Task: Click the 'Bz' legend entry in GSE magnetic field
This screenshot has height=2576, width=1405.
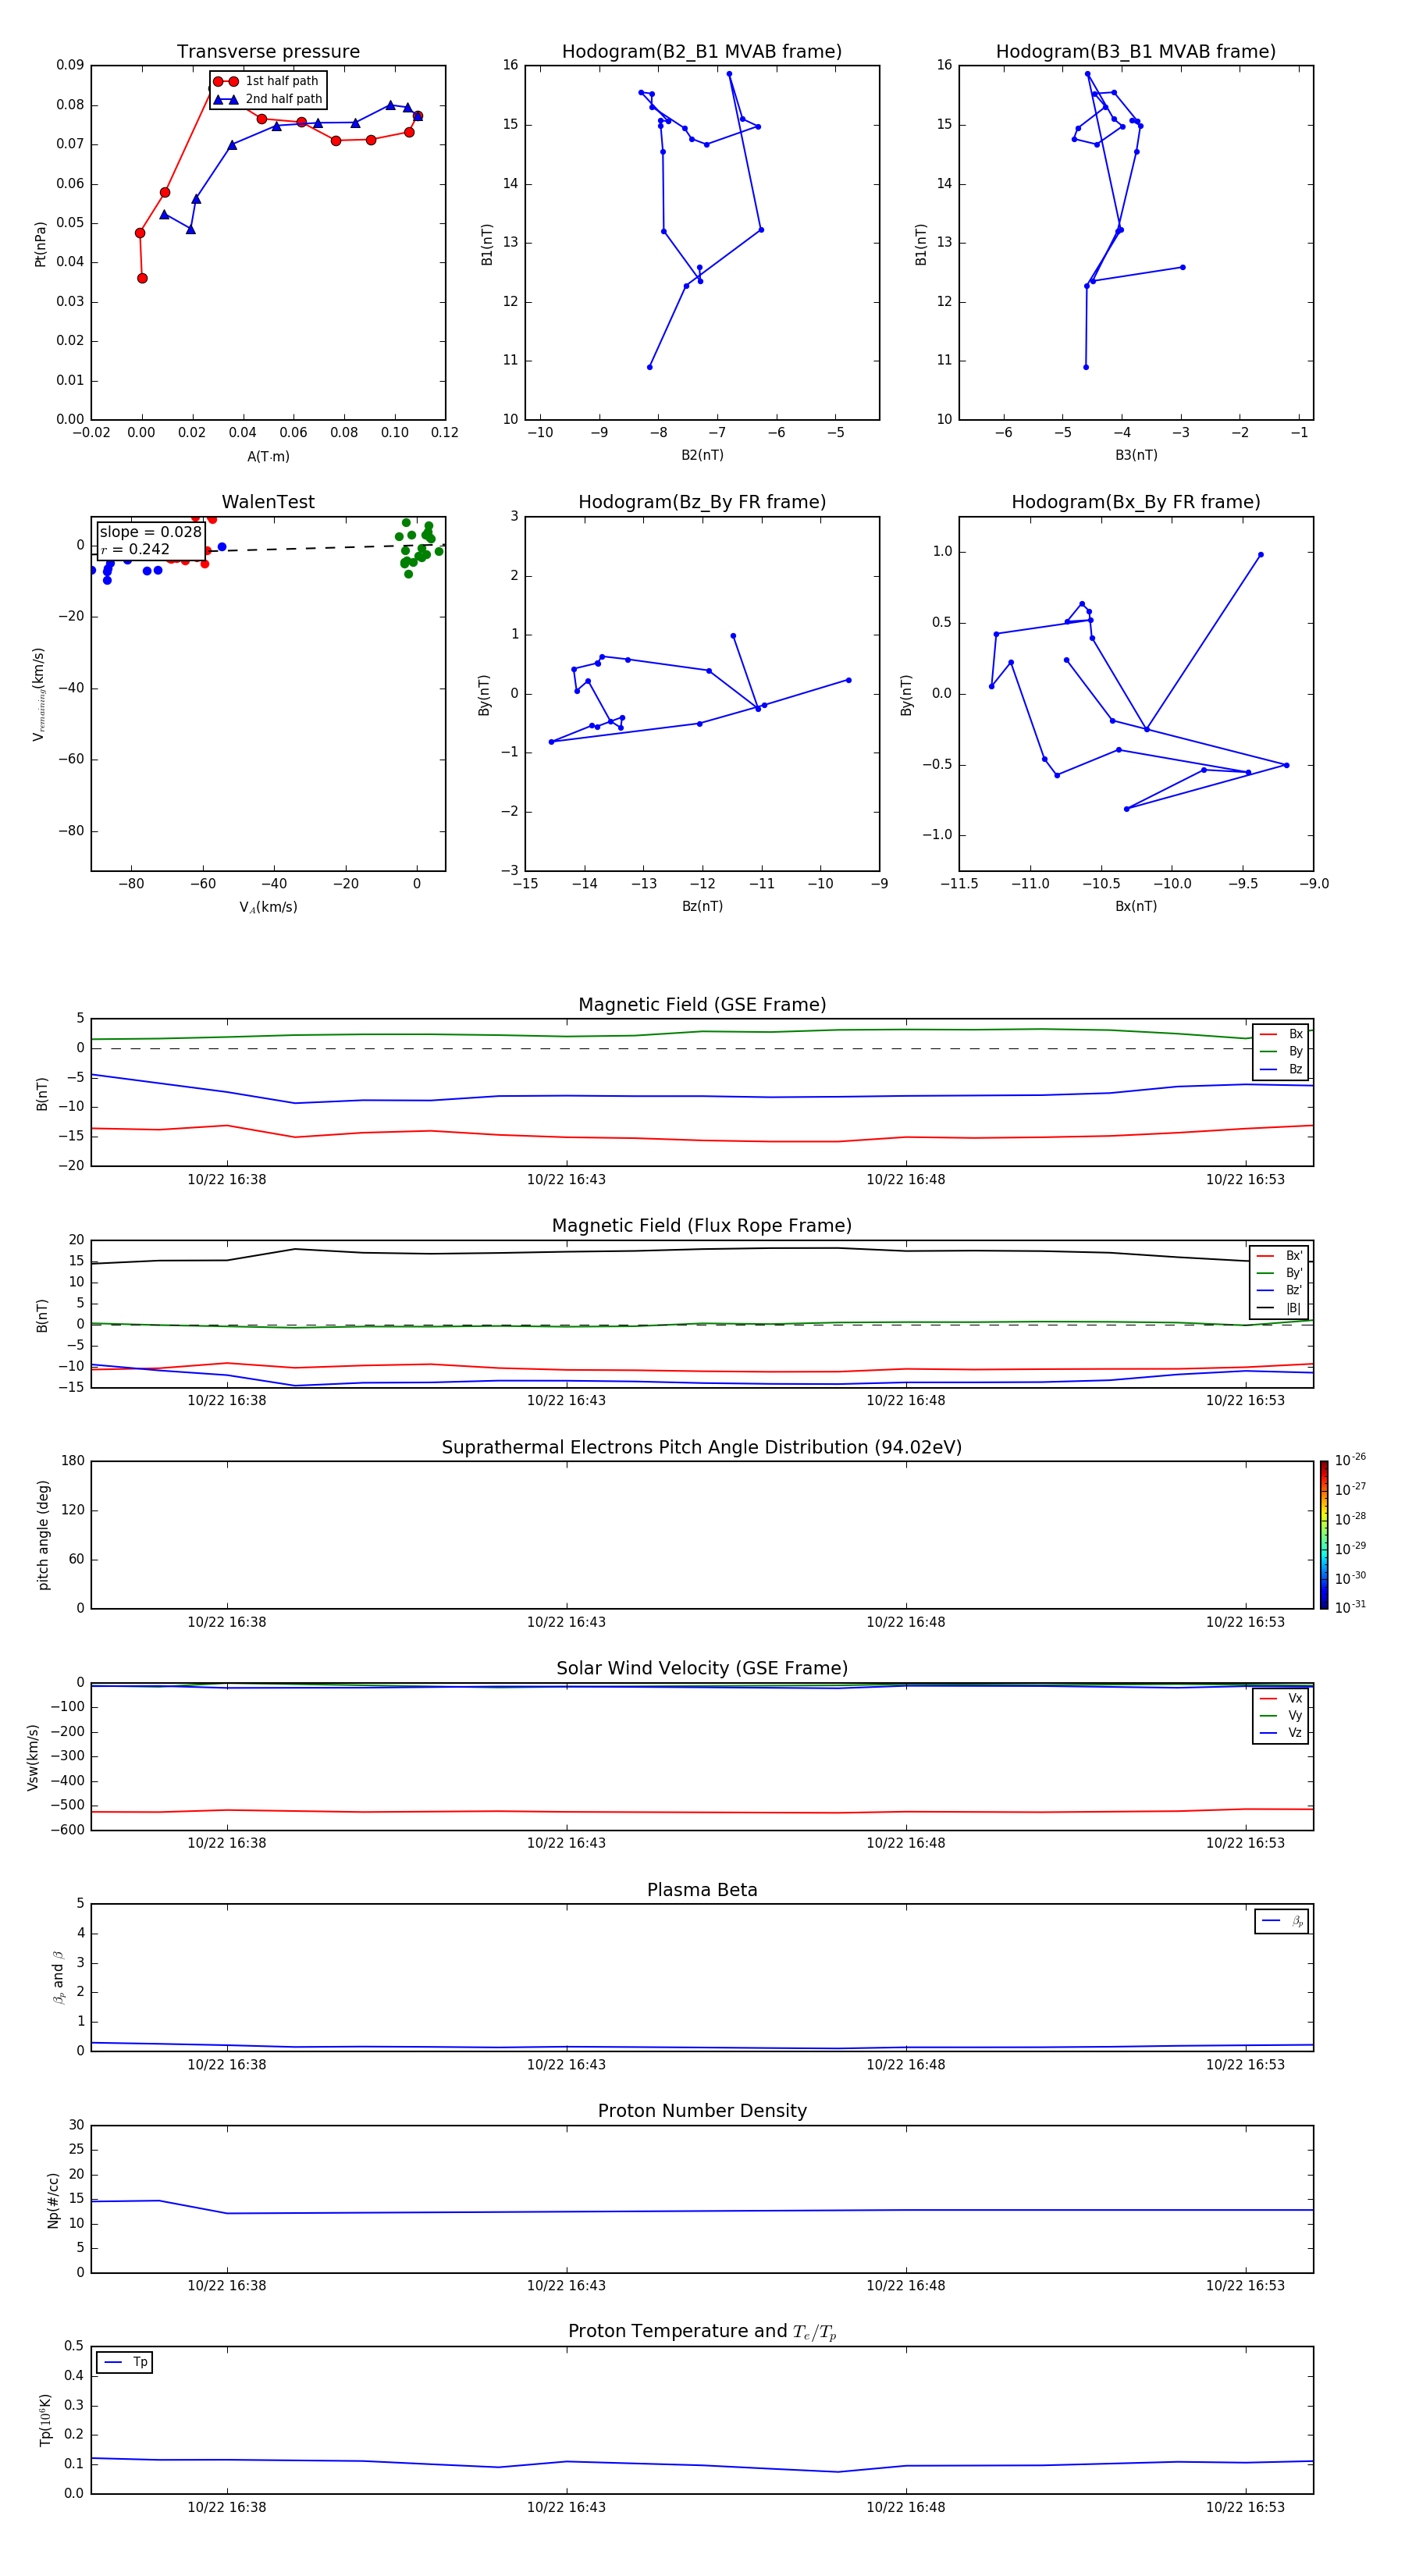Action: point(1281,1069)
